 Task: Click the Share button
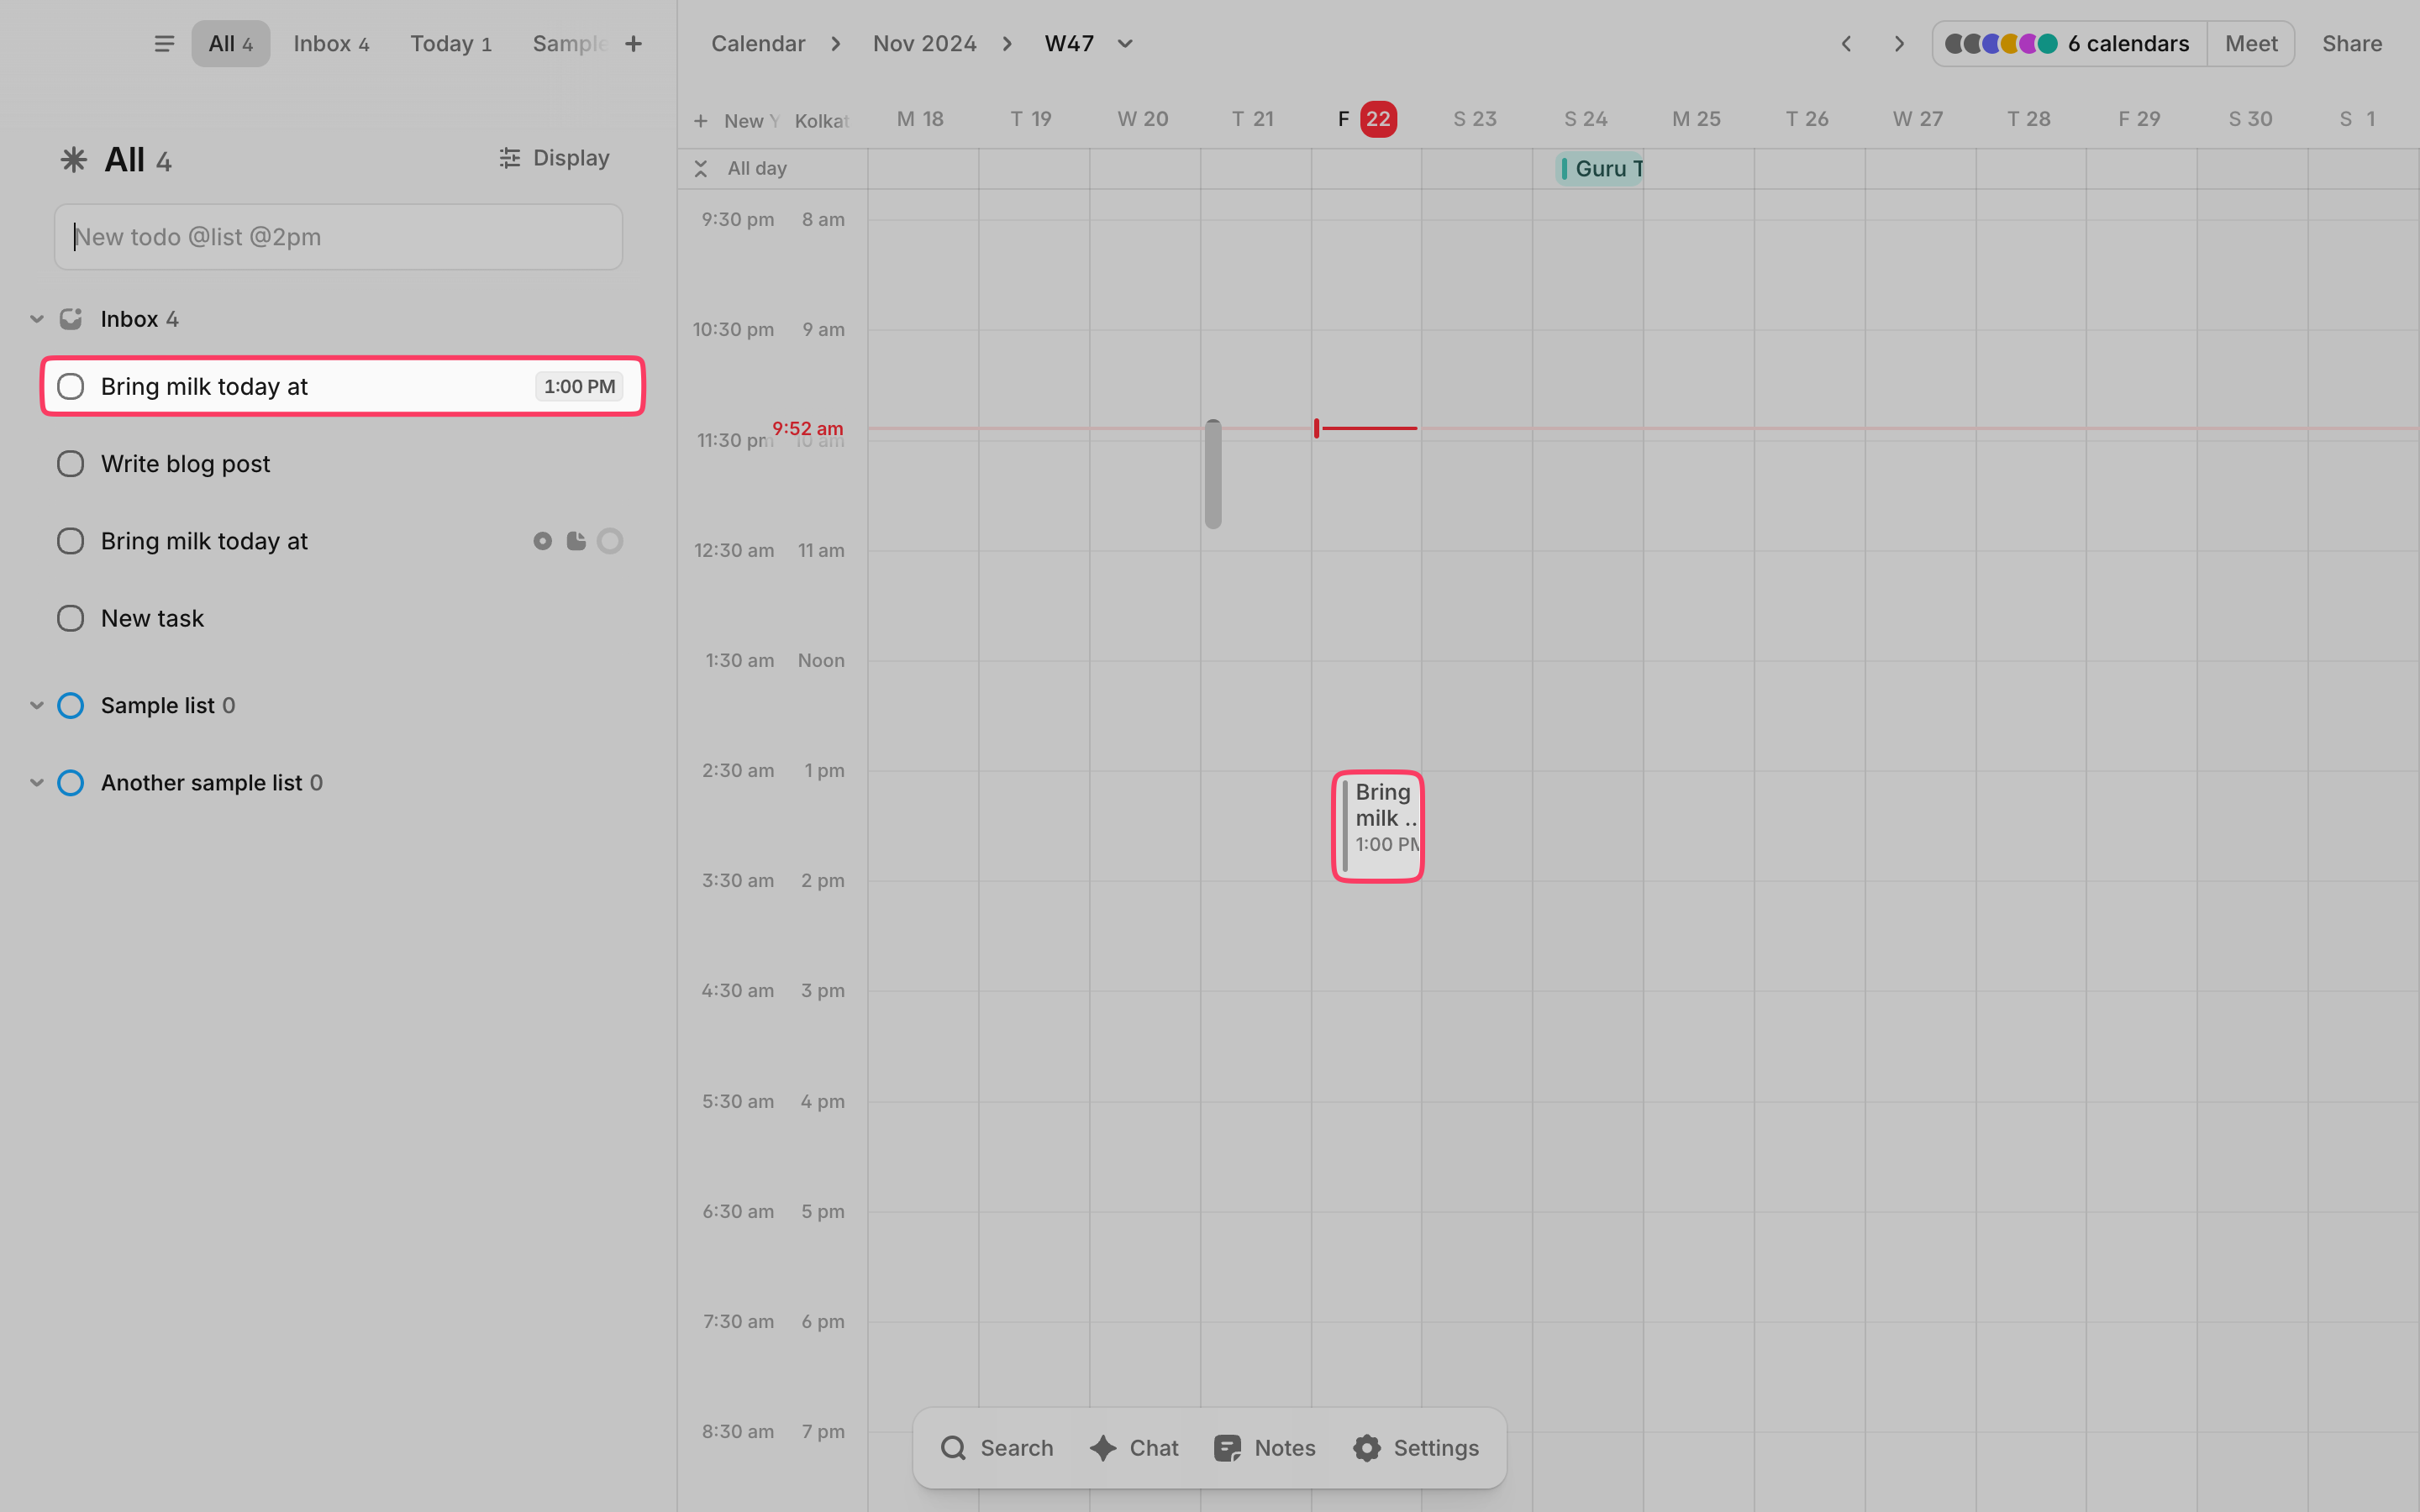click(x=2351, y=44)
